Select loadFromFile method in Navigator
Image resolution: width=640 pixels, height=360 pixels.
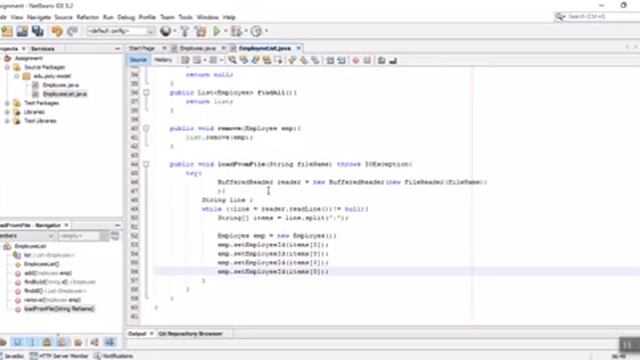[59, 309]
